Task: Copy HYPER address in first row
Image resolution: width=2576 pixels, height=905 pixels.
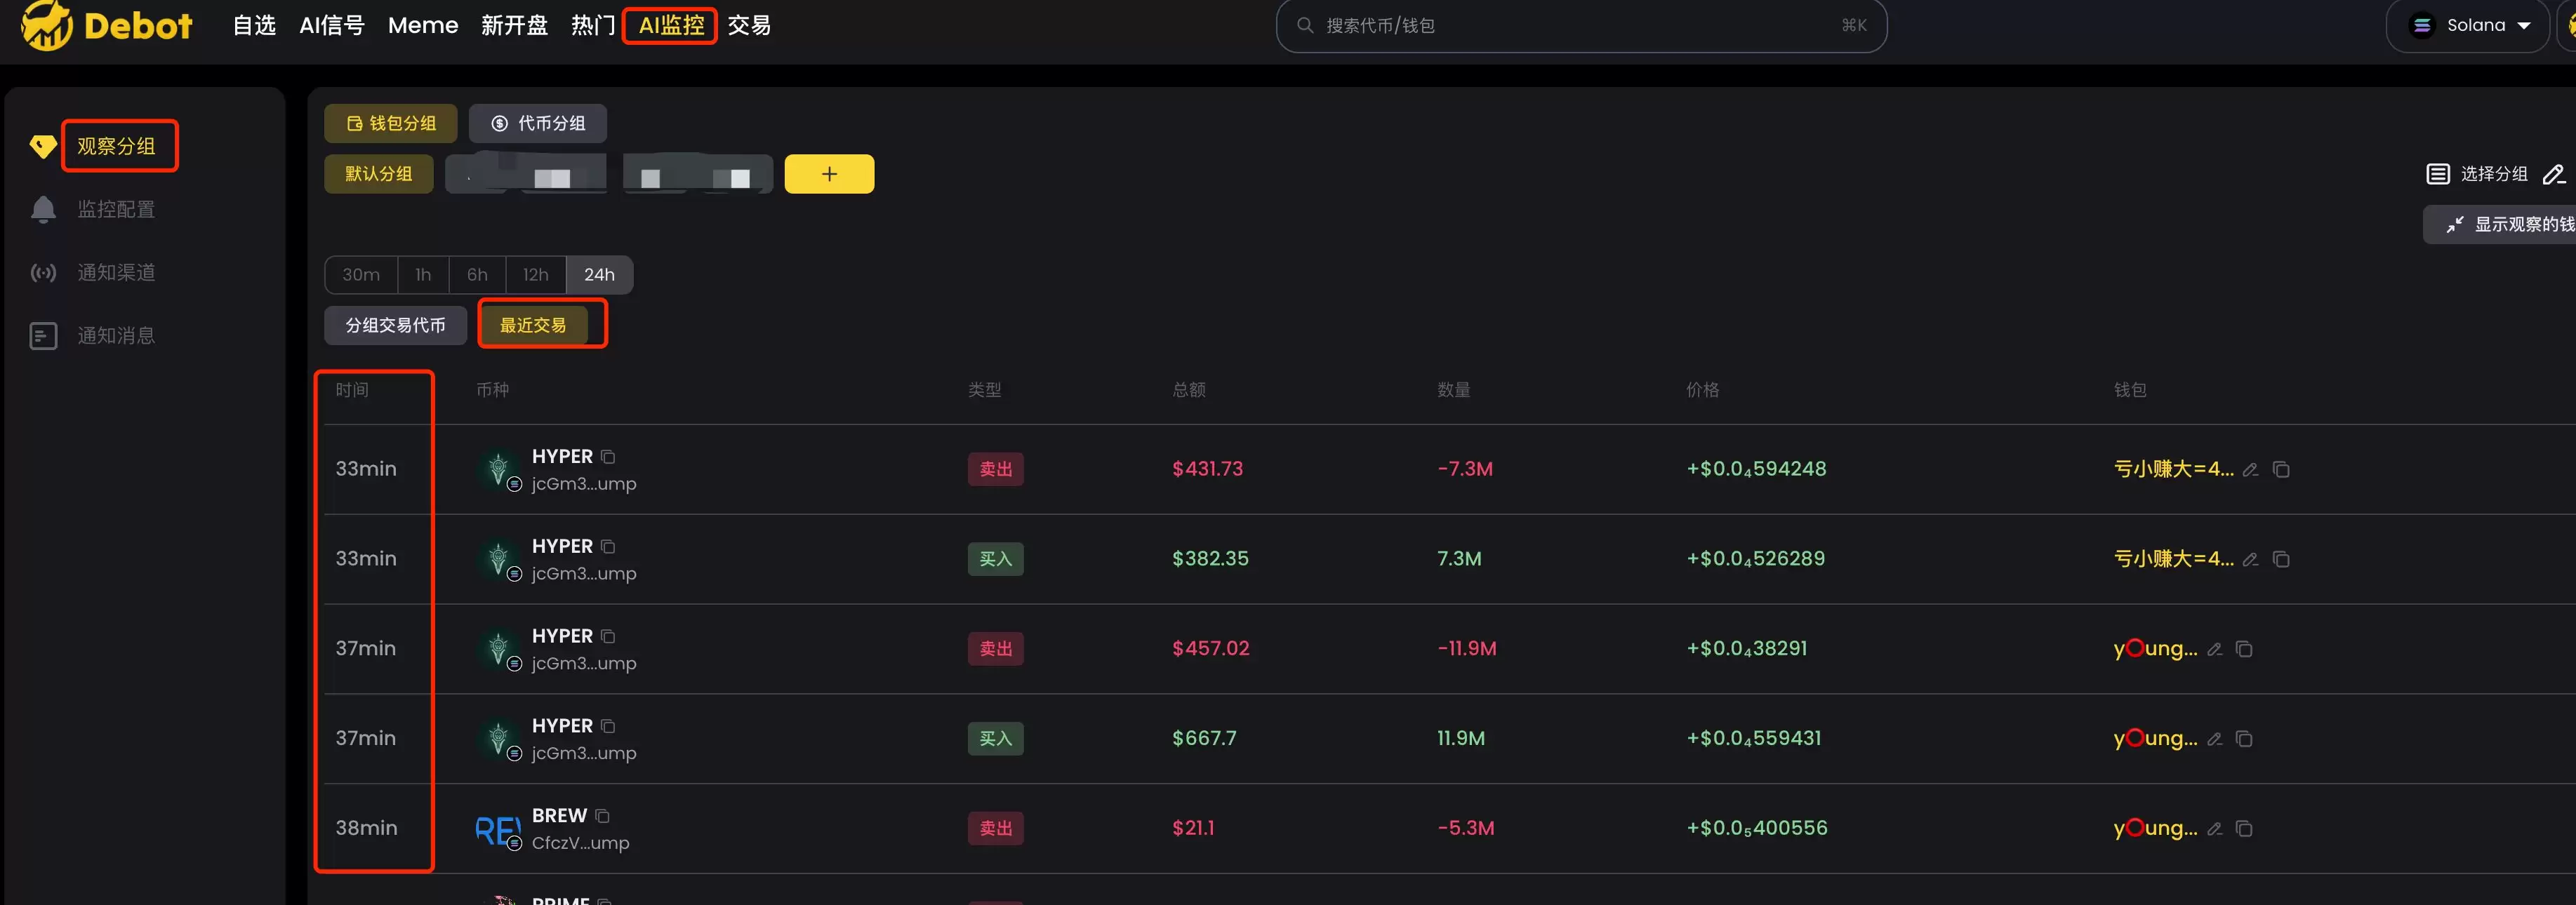Action: pos(608,457)
